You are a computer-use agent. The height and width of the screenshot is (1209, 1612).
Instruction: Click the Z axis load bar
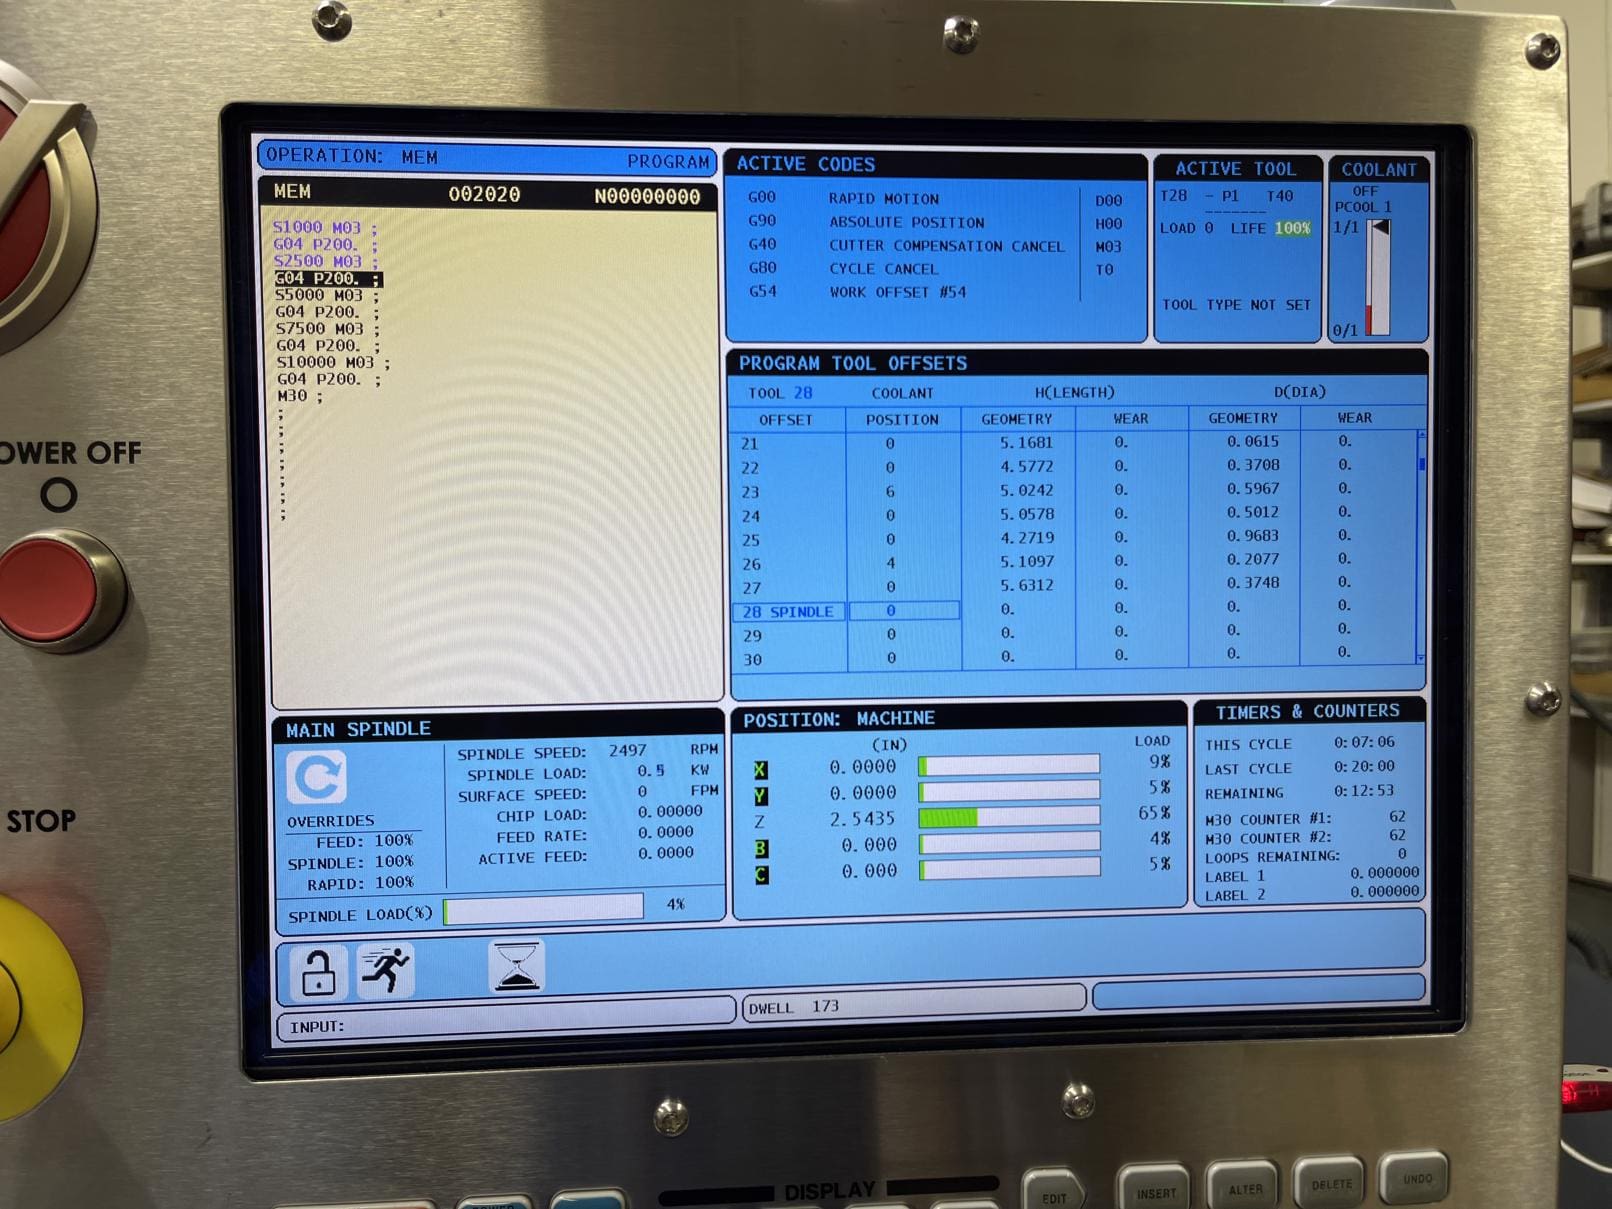pyautogui.click(x=1009, y=816)
